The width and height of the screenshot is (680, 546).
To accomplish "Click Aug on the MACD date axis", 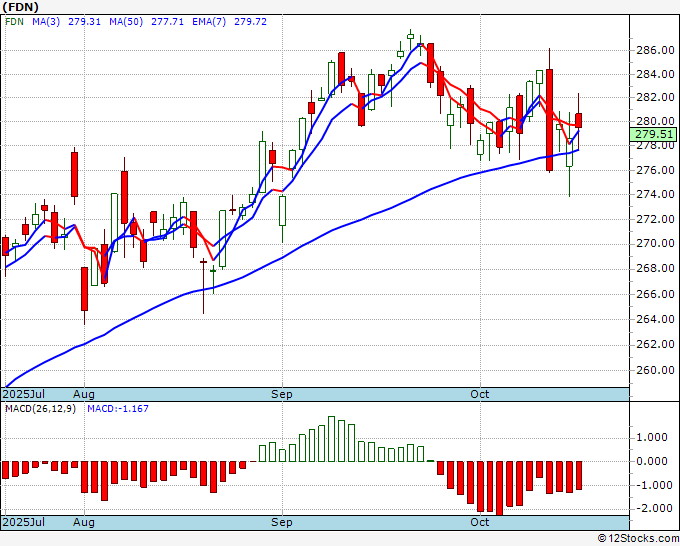I will pyautogui.click(x=84, y=522).
